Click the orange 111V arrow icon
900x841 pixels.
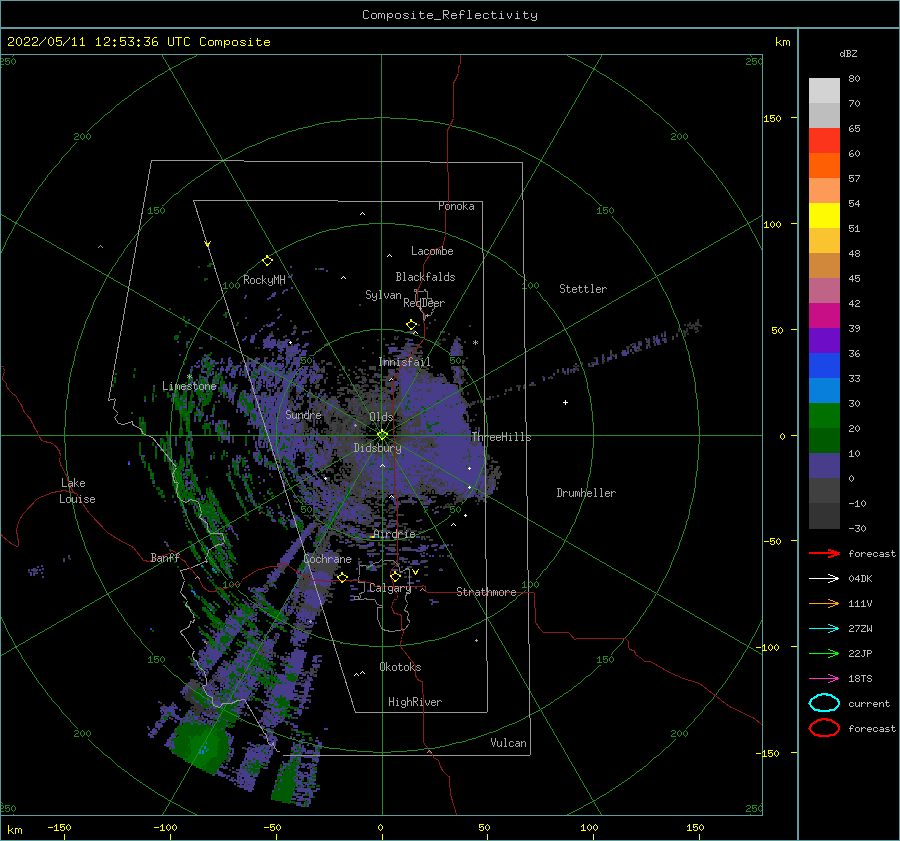(824, 603)
